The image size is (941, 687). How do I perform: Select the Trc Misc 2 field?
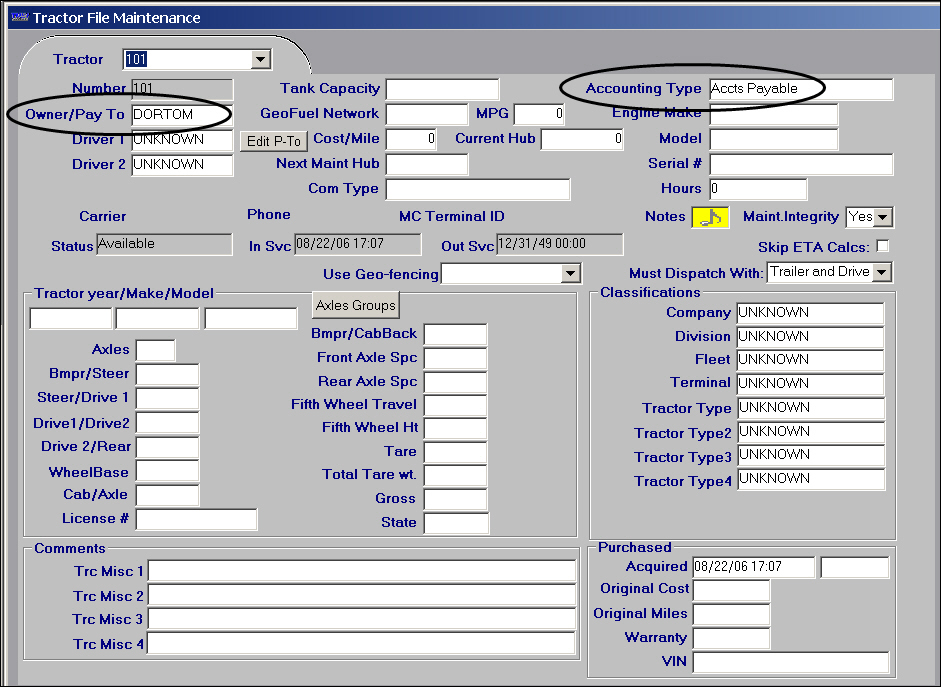pos(362,595)
